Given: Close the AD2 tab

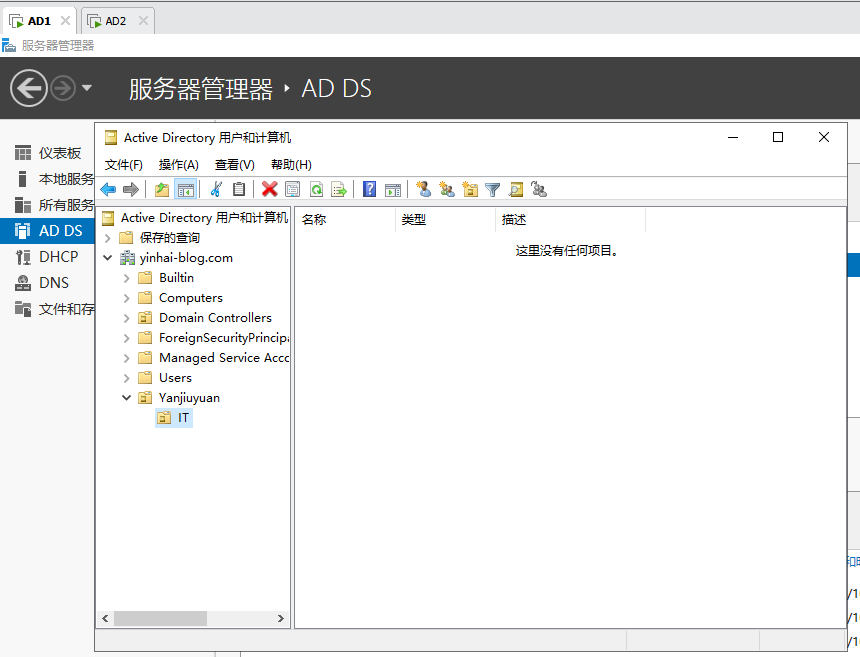Looking at the screenshot, I should coord(143,21).
